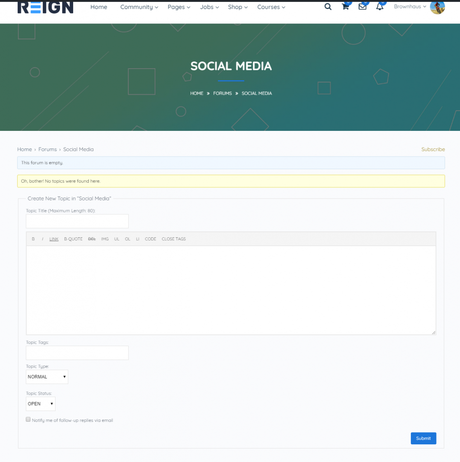The image size is (460, 462).
Task: Click 'This forum is empty.' notice
Action: (x=231, y=163)
